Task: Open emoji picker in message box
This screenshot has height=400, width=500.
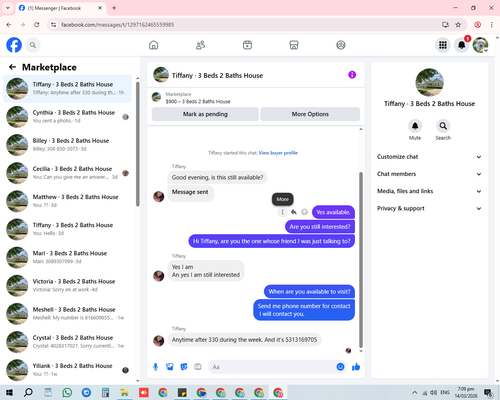Action: coord(340,367)
